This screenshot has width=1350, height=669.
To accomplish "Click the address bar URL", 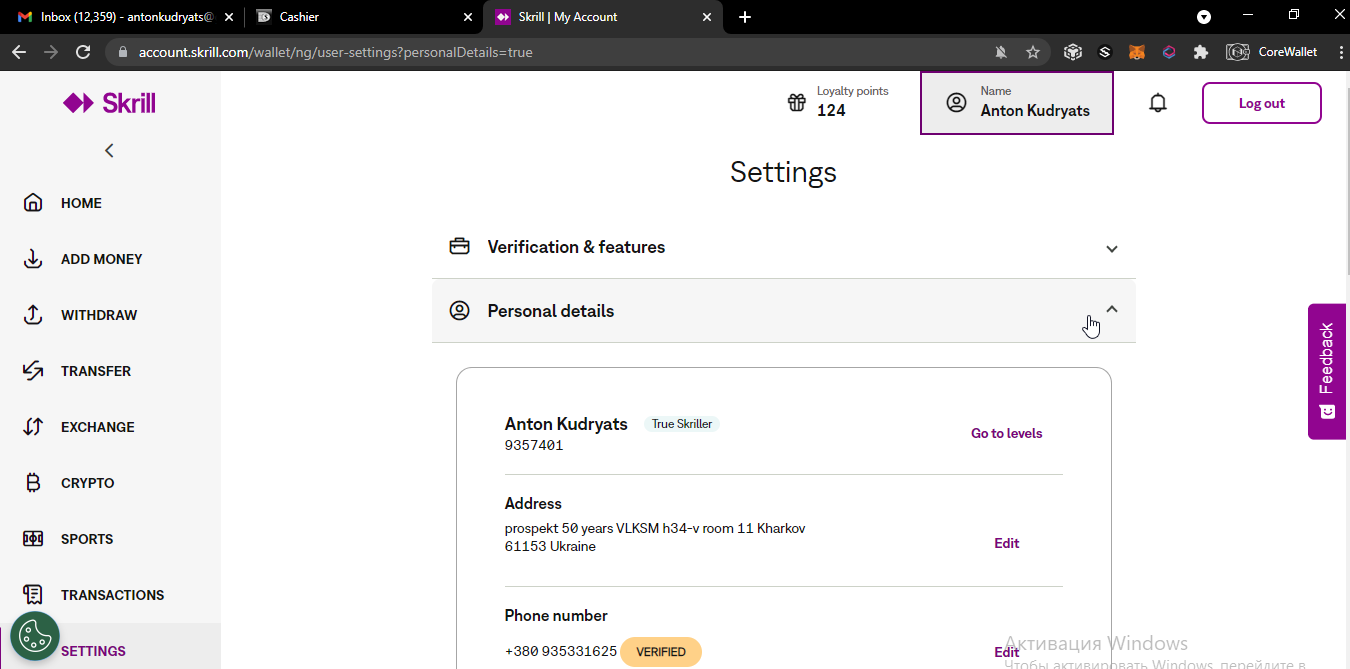I will [x=336, y=52].
